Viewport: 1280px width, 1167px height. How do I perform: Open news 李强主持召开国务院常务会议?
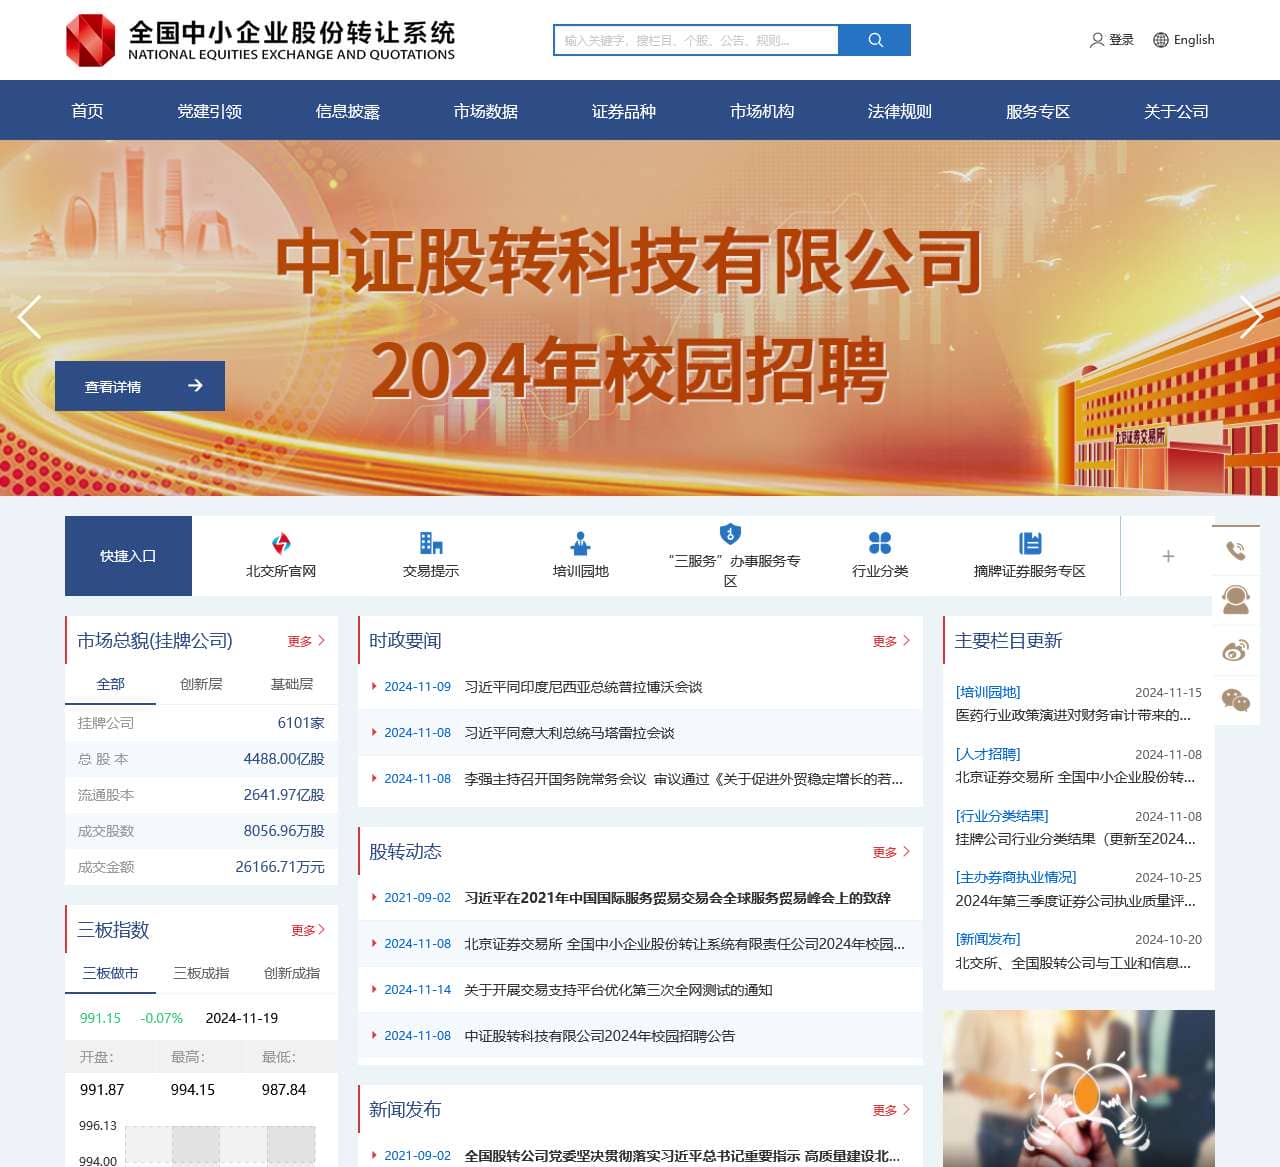point(683,779)
